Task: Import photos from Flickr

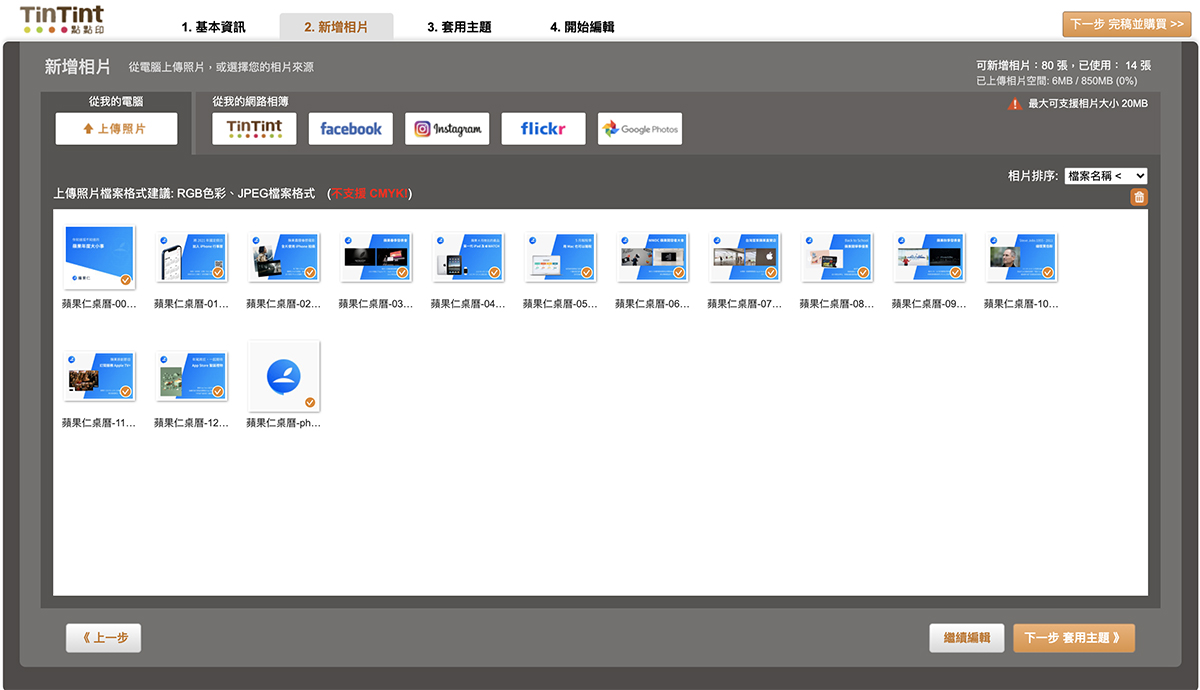Action: 543,128
